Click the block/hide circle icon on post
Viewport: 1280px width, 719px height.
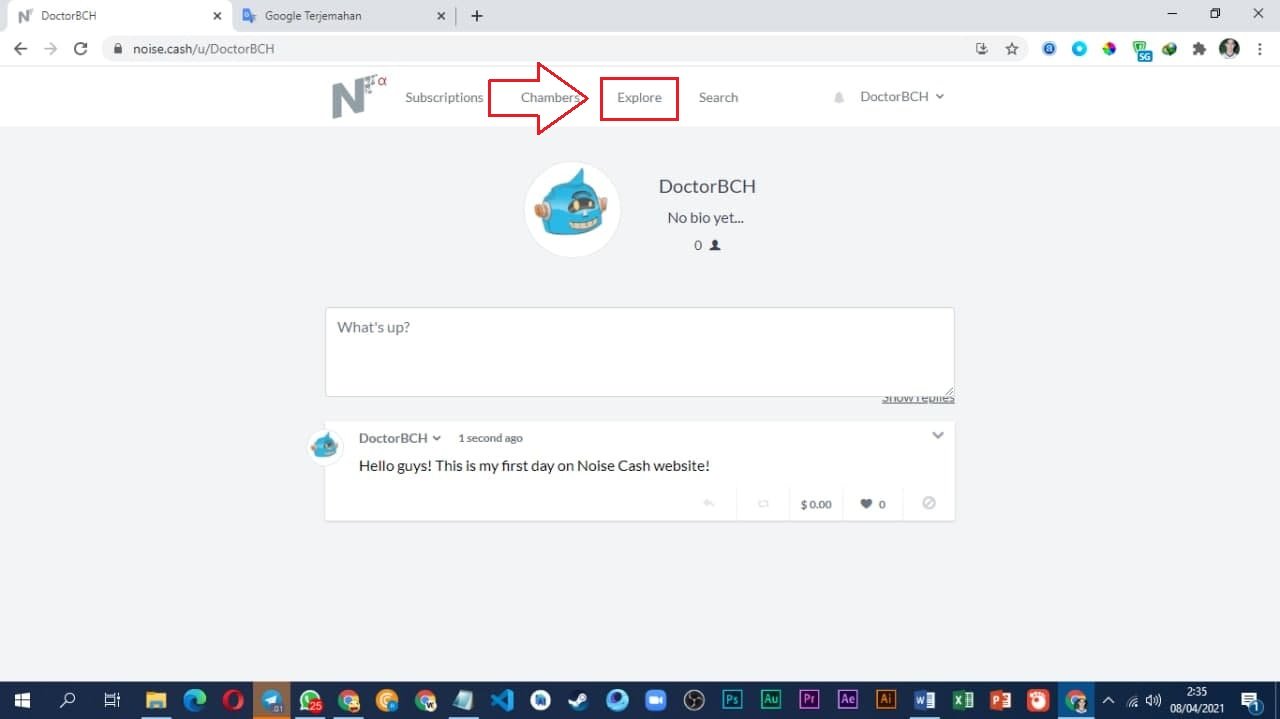tap(929, 503)
